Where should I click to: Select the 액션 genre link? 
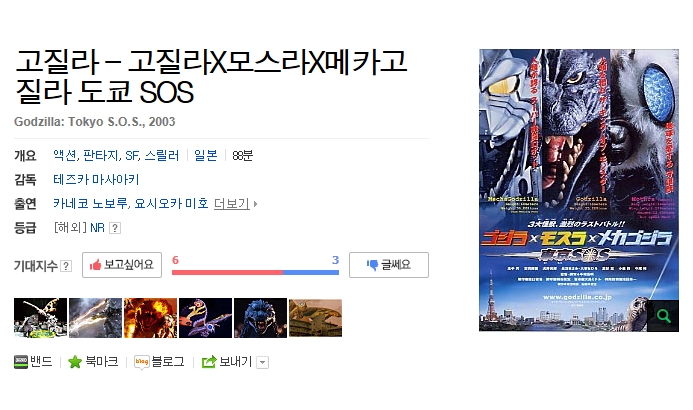[x=65, y=156]
